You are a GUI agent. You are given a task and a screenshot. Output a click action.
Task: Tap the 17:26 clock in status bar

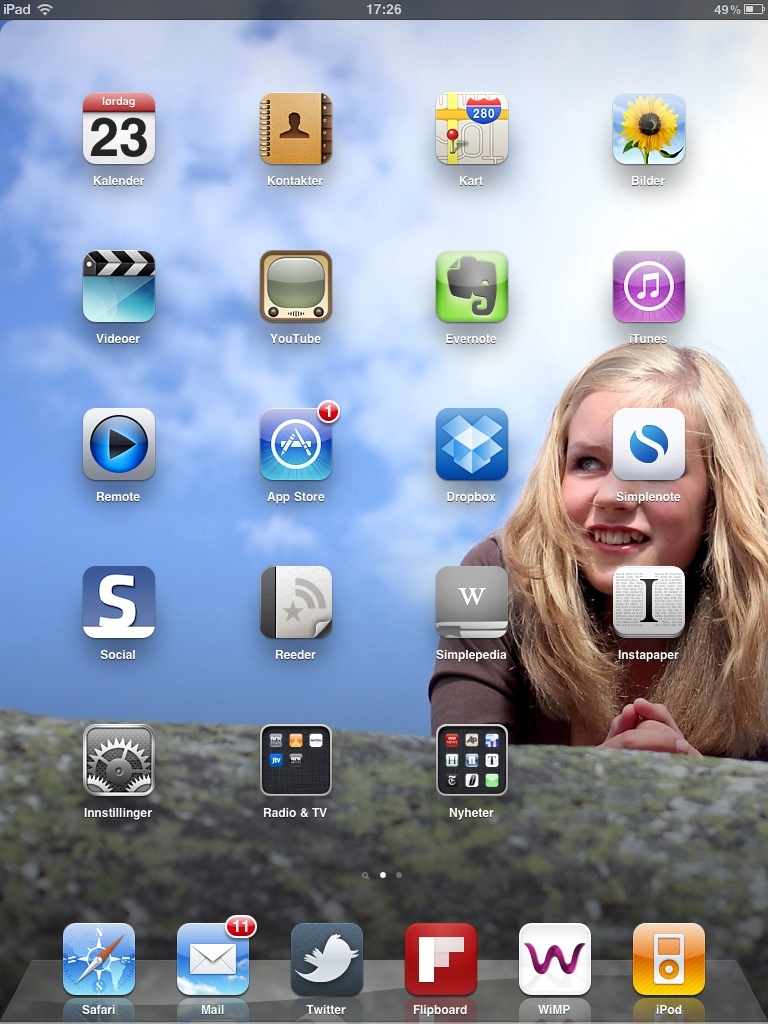pos(383,9)
